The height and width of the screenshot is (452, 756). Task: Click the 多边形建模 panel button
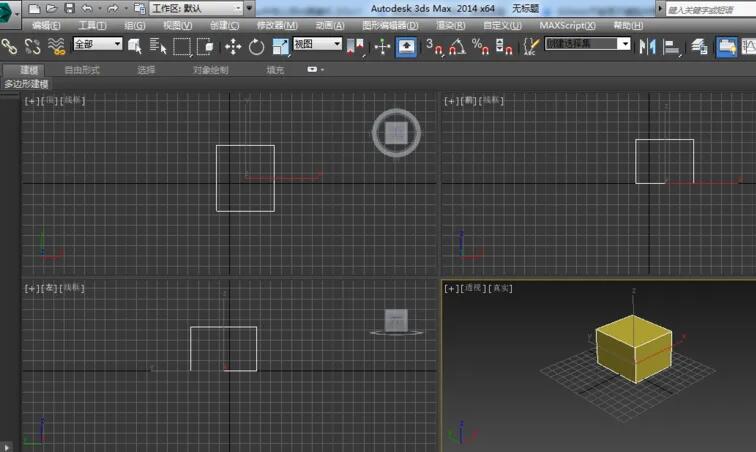27,84
